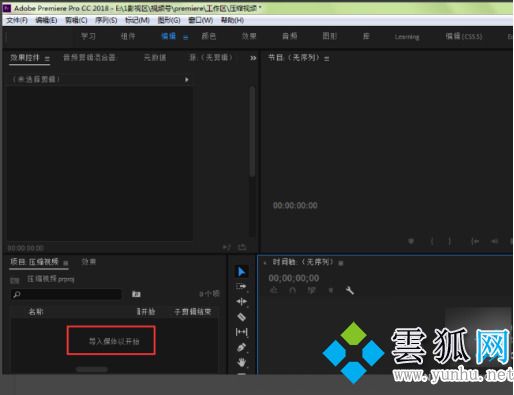This screenshot has height=395, width=514.
Task: Select the Slip tool
Action: pos(241,332)
